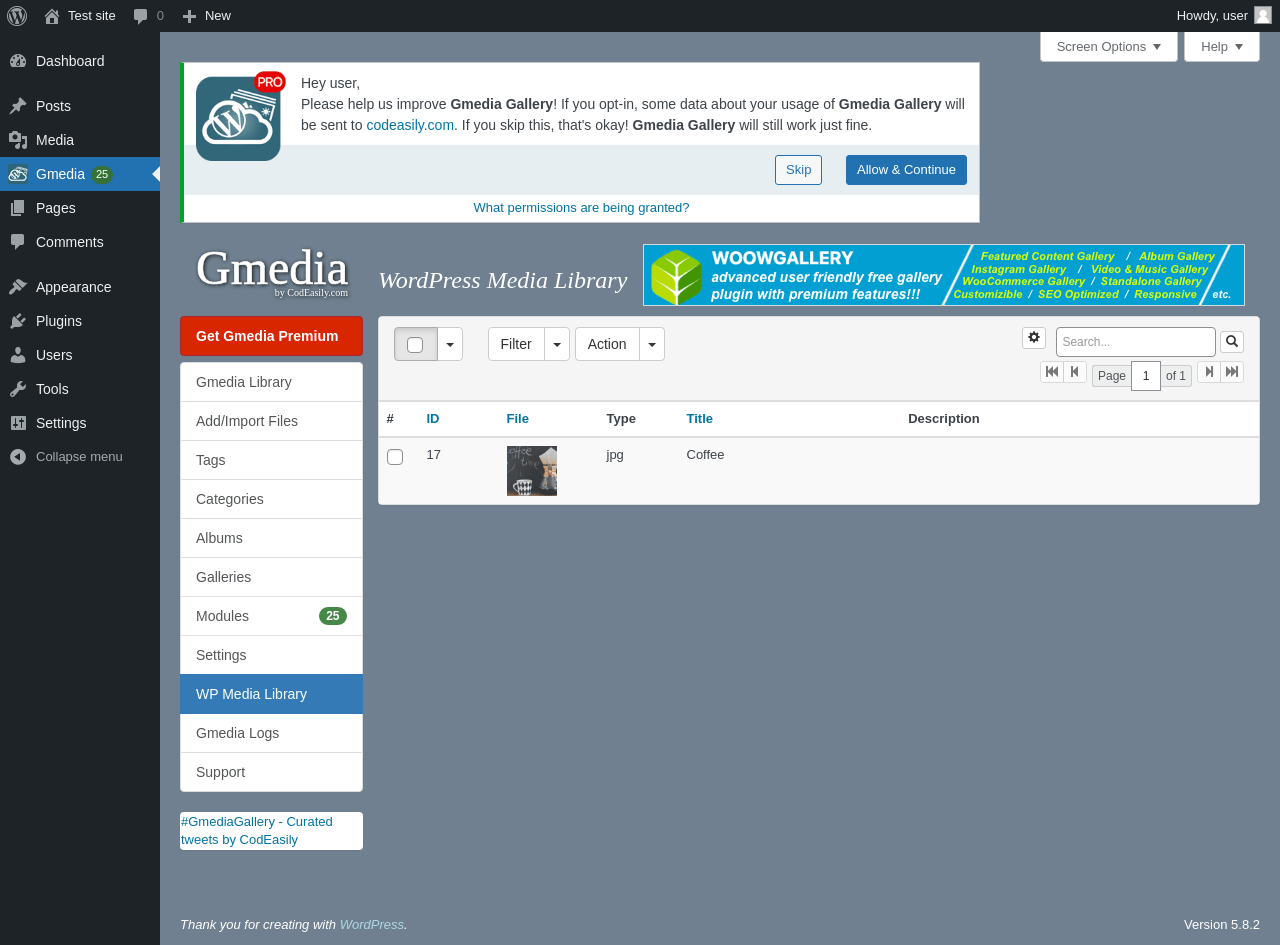Check the row checkbox for Coffee
1280x945 pixels.
pyautogui.click(x=395, y=457)
